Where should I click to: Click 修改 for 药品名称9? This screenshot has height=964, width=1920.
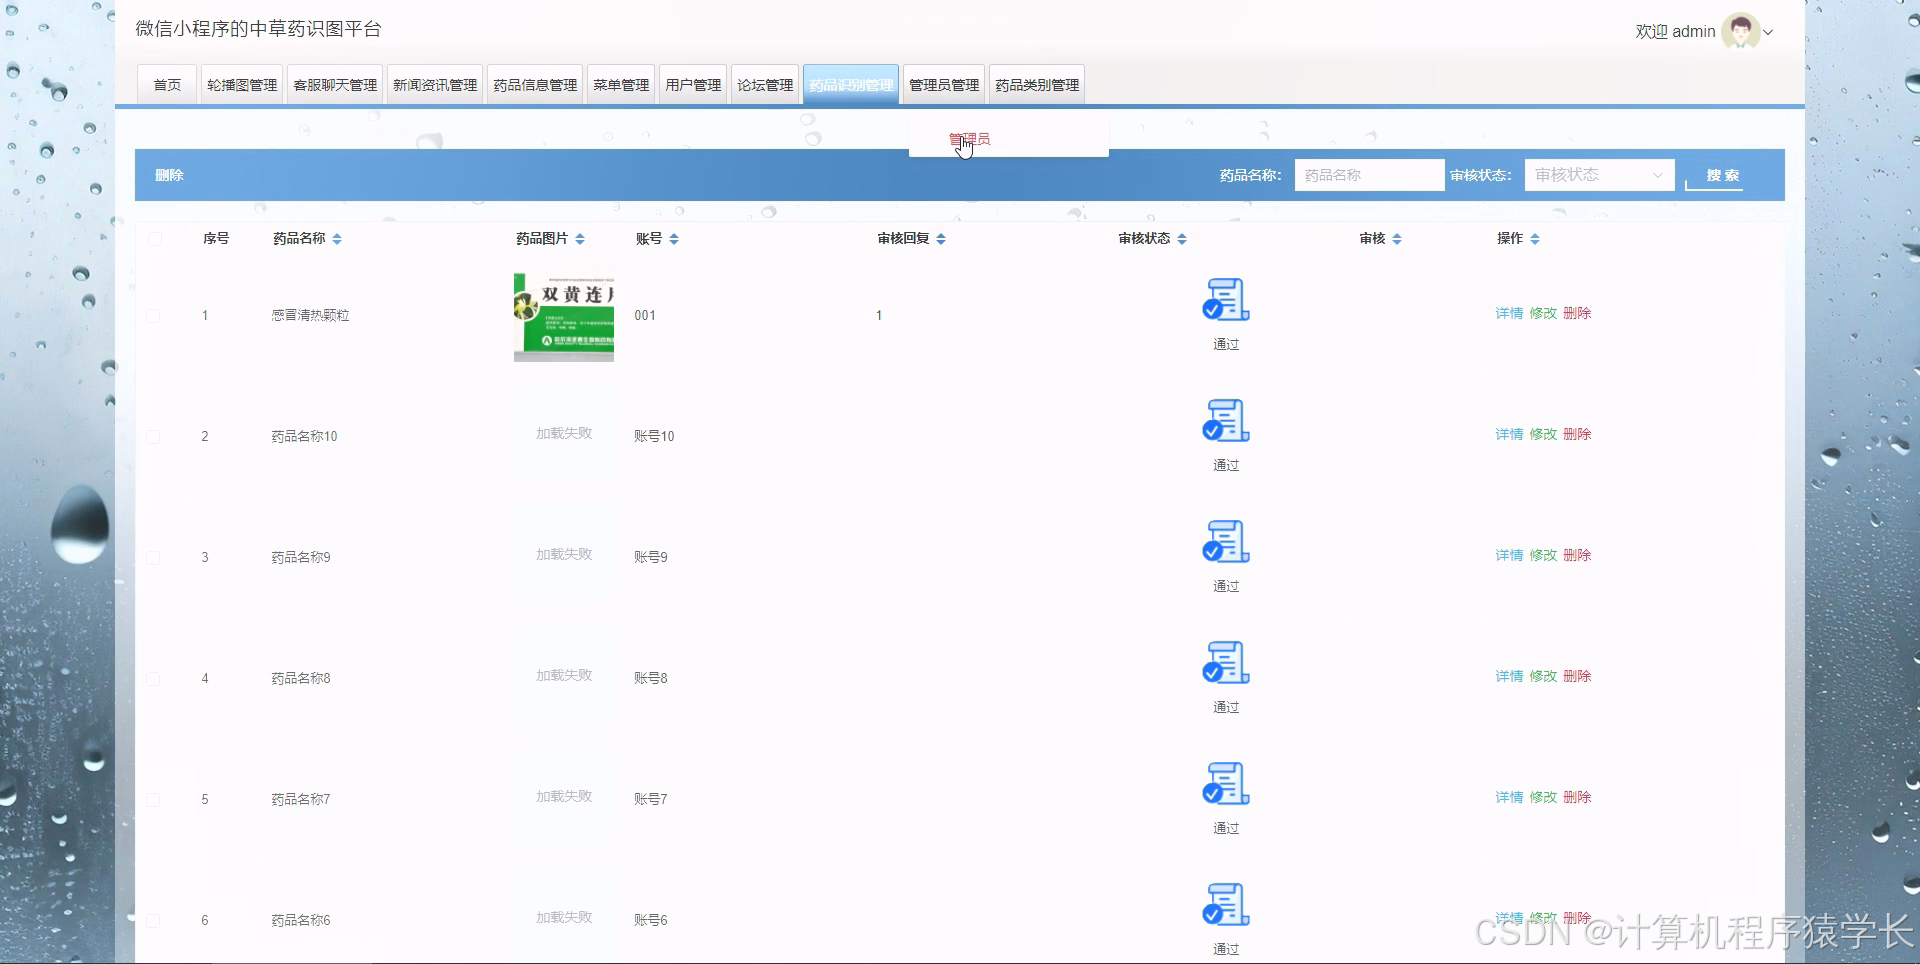(x=1543, y=555)
